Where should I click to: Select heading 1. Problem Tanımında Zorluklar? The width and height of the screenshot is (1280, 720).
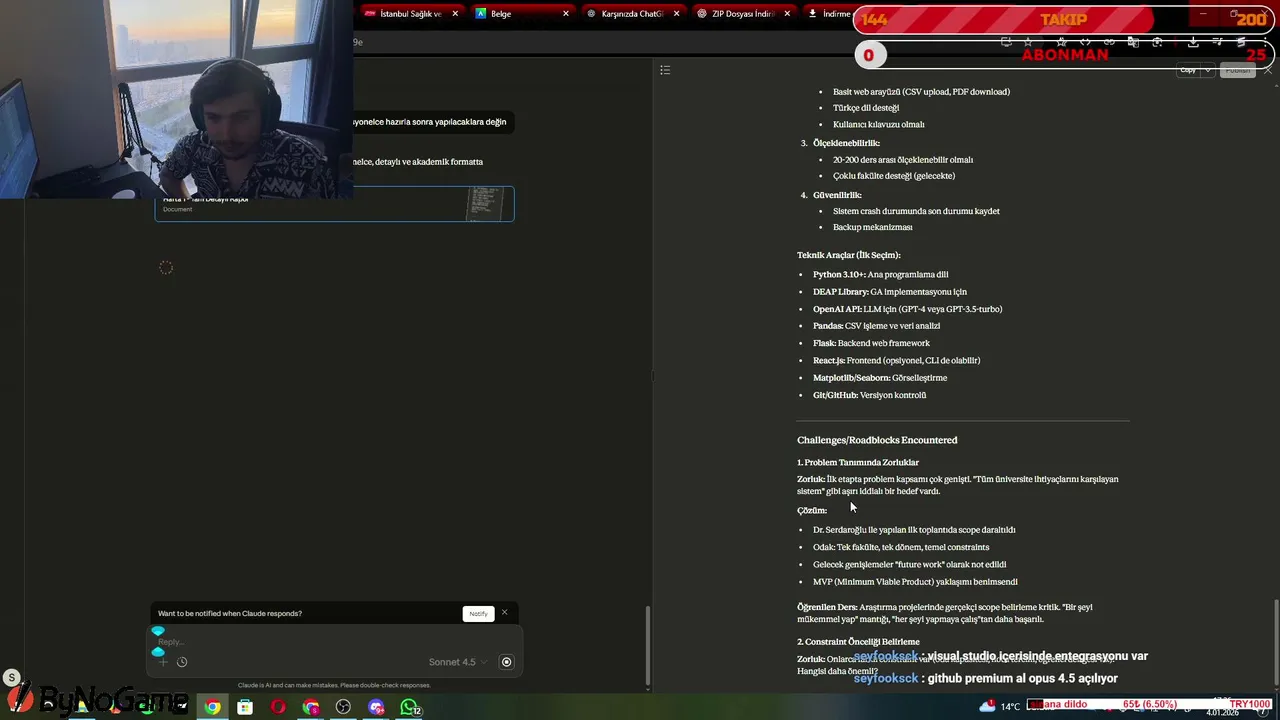point(858,462)
